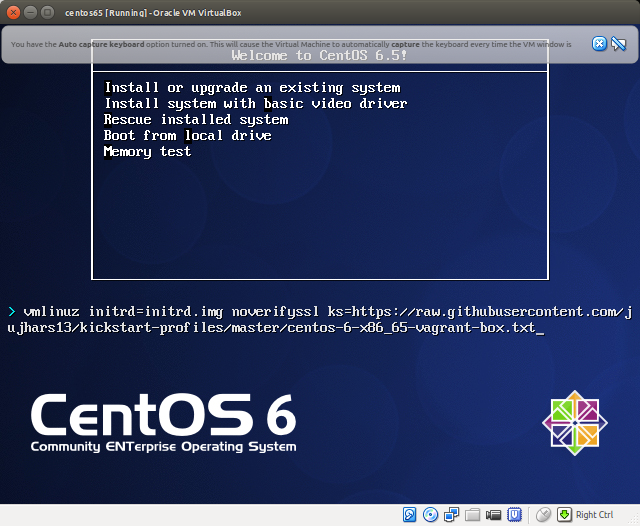Open the shared folders indicator
The image size is (640, 526).
point(472,515)
